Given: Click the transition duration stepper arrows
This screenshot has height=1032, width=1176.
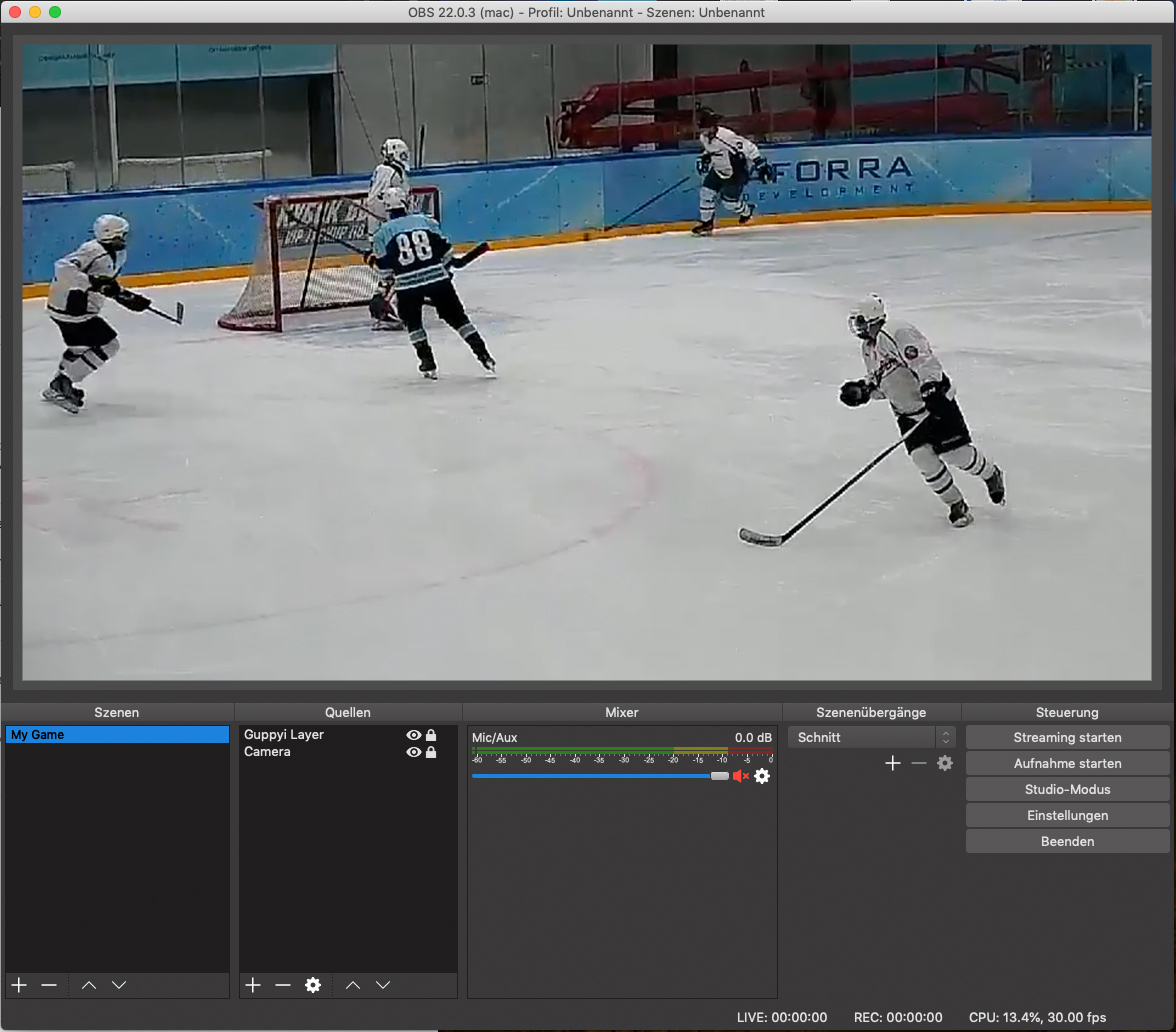Looking at the screenshot, I should [x=946, y=737].
